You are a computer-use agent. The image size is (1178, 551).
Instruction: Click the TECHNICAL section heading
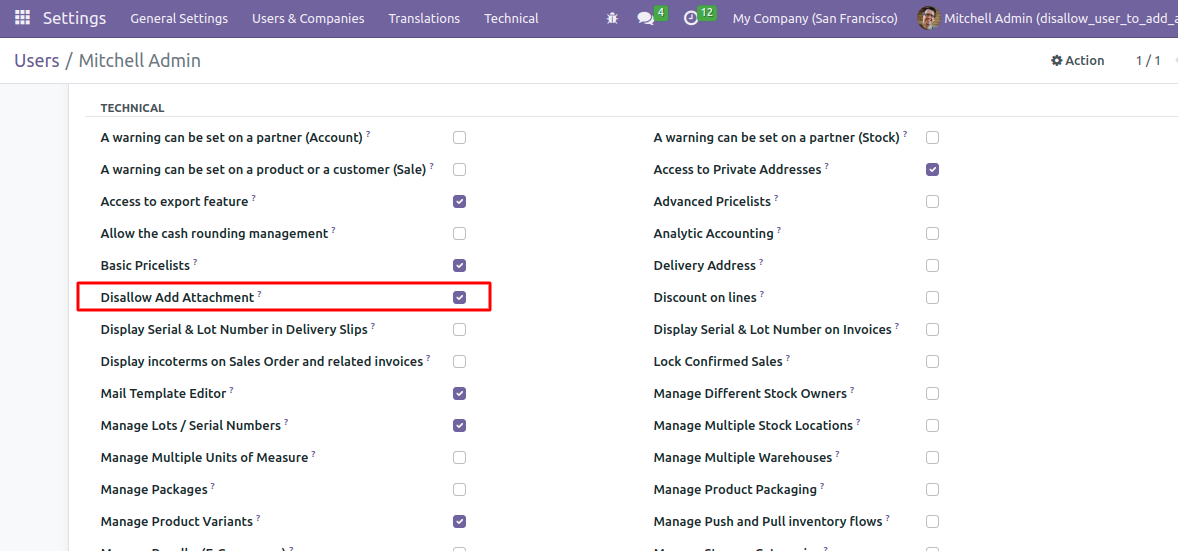132,108
